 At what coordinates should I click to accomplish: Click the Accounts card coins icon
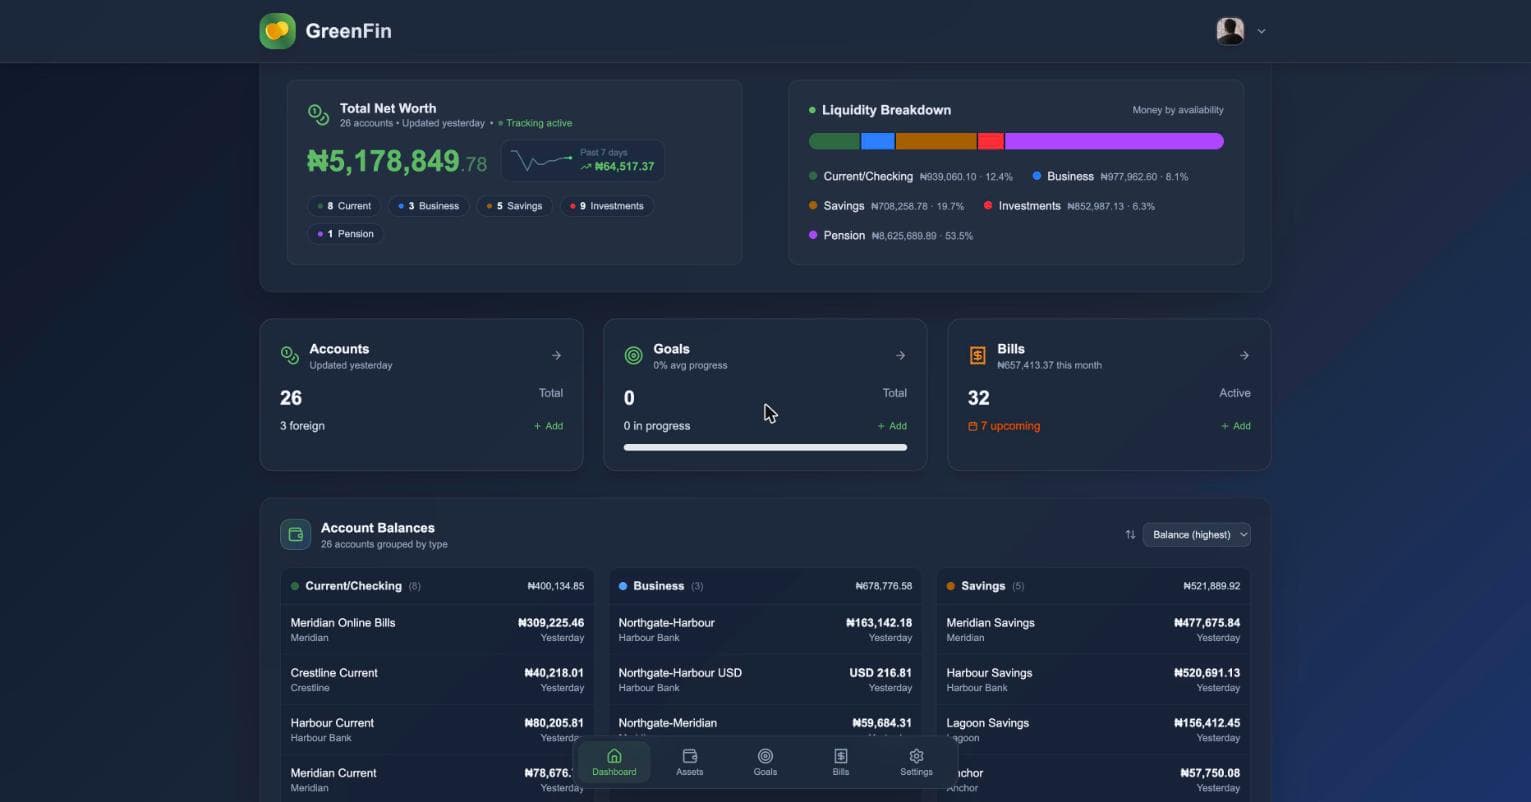coord(290,355)
